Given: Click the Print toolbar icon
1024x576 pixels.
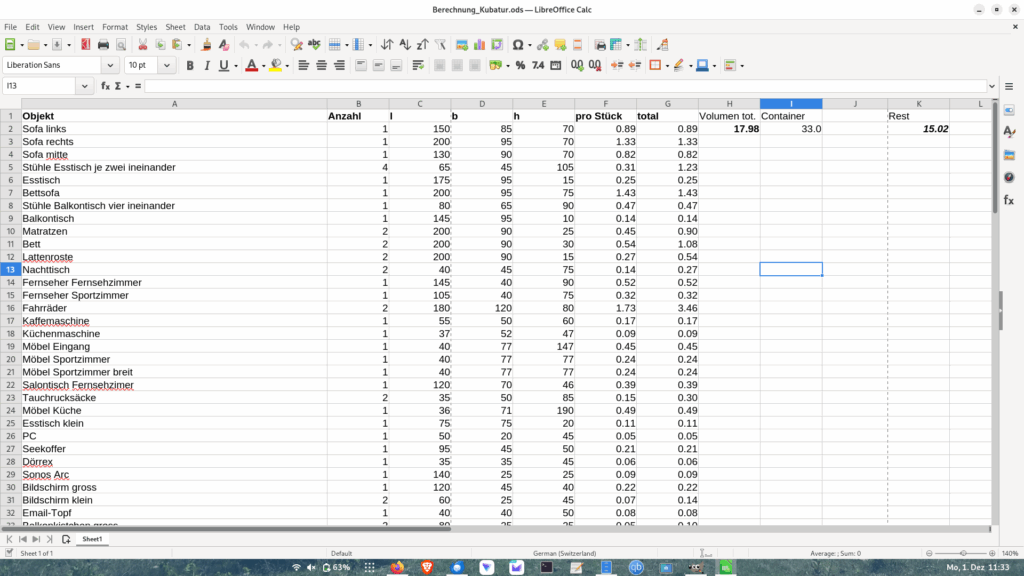Looking at the screenshot, I should pos(103,45).
